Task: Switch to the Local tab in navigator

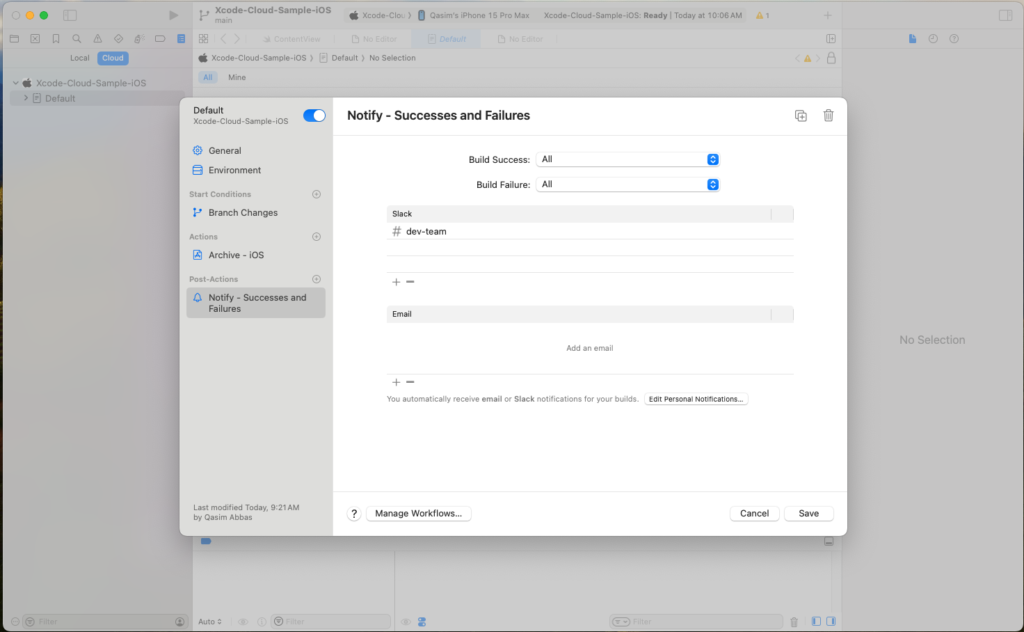Action: (80, 58)
